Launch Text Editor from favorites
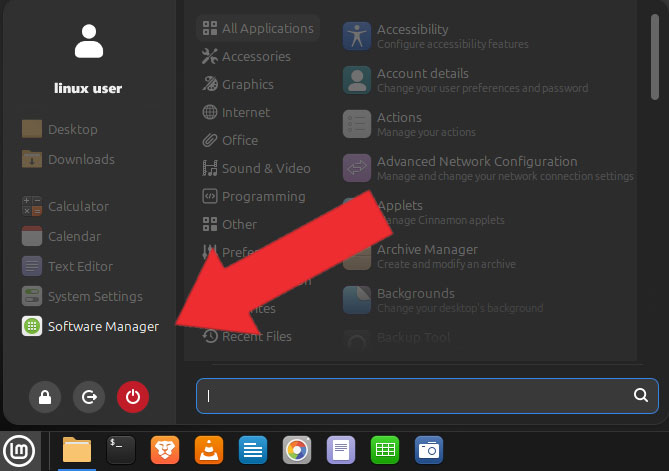The height and width of the screenshot is (471, 669). tap(68, 266)
